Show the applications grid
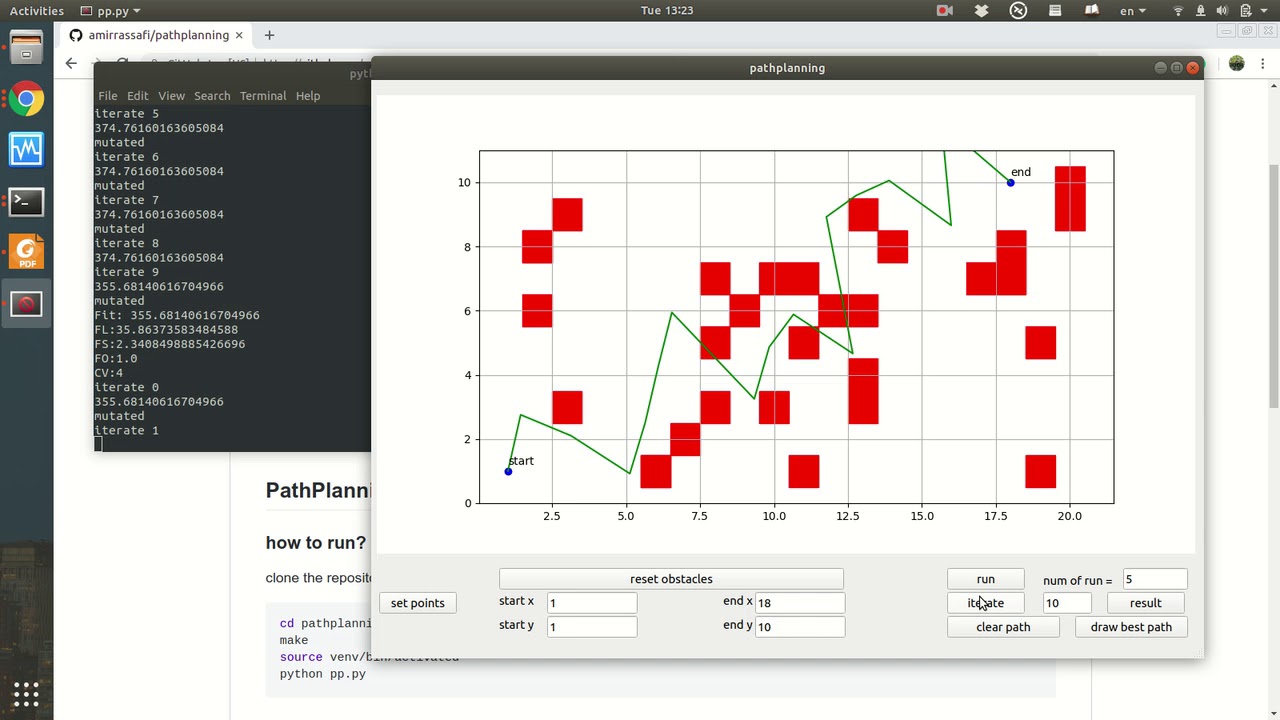Image resolution: width=1280 pixels, height=720 pixels. coord(26,693)
